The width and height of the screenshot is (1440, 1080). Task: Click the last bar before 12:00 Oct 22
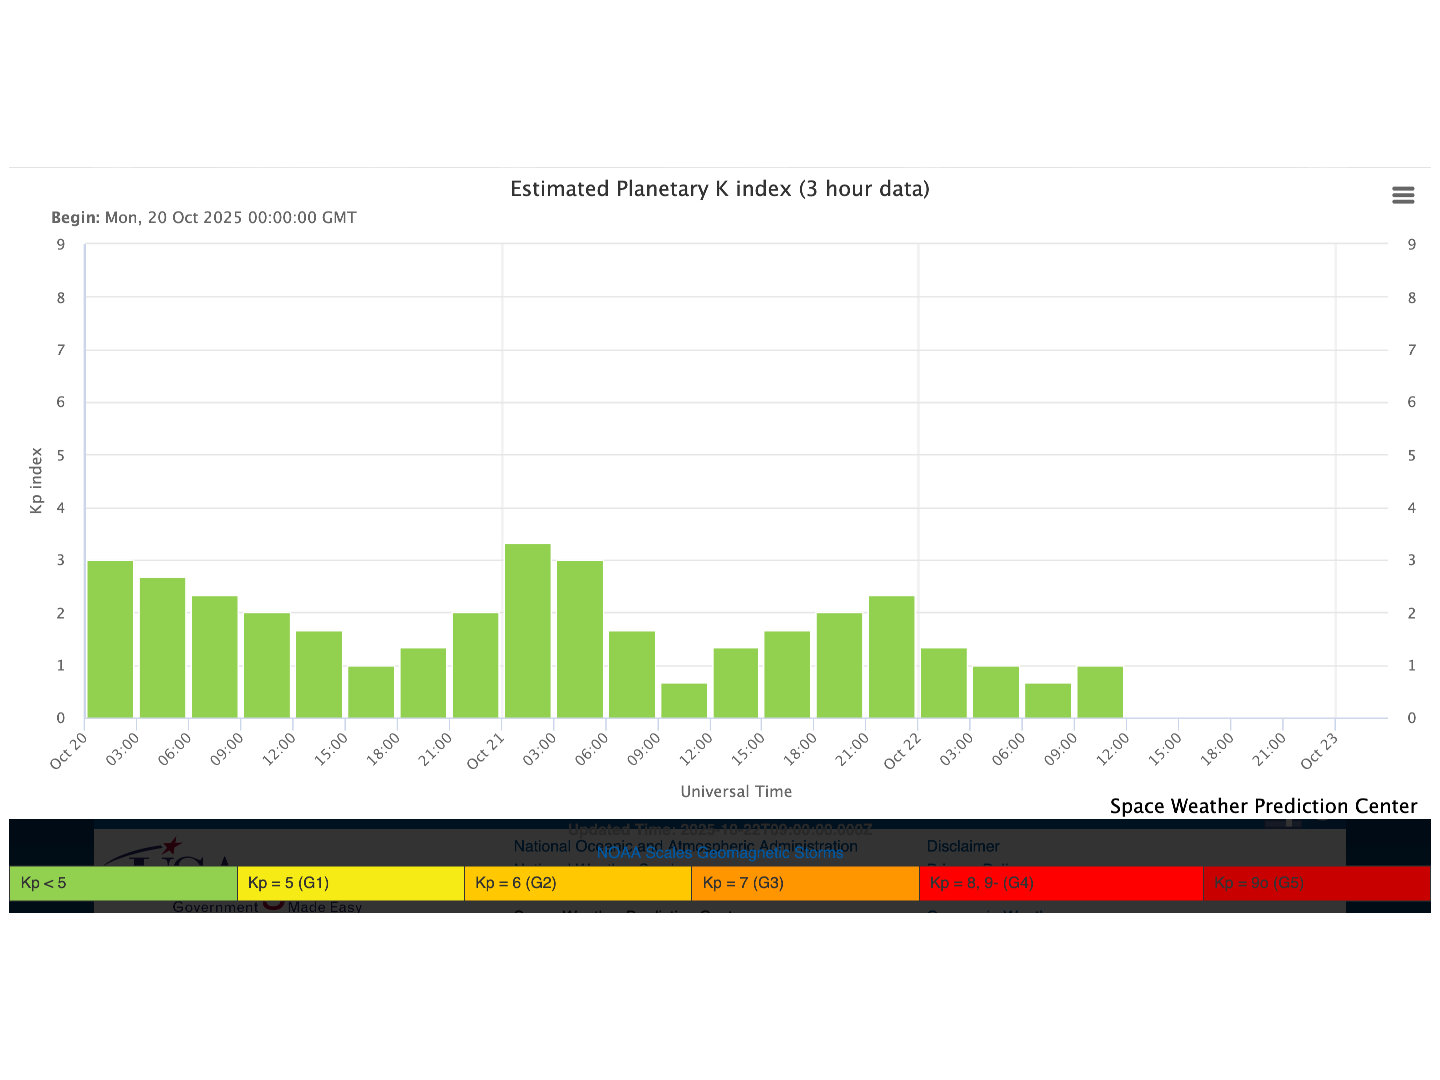tap(1100, 692)
